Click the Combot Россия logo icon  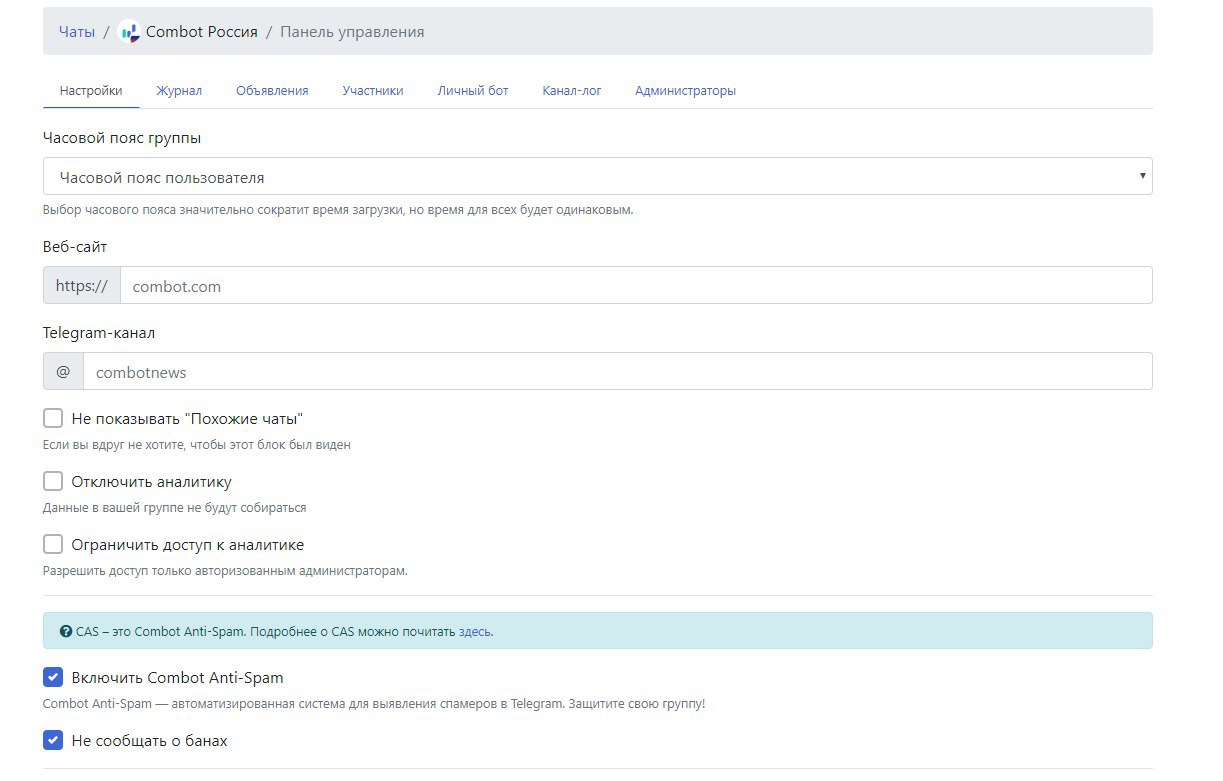point(129,31)
